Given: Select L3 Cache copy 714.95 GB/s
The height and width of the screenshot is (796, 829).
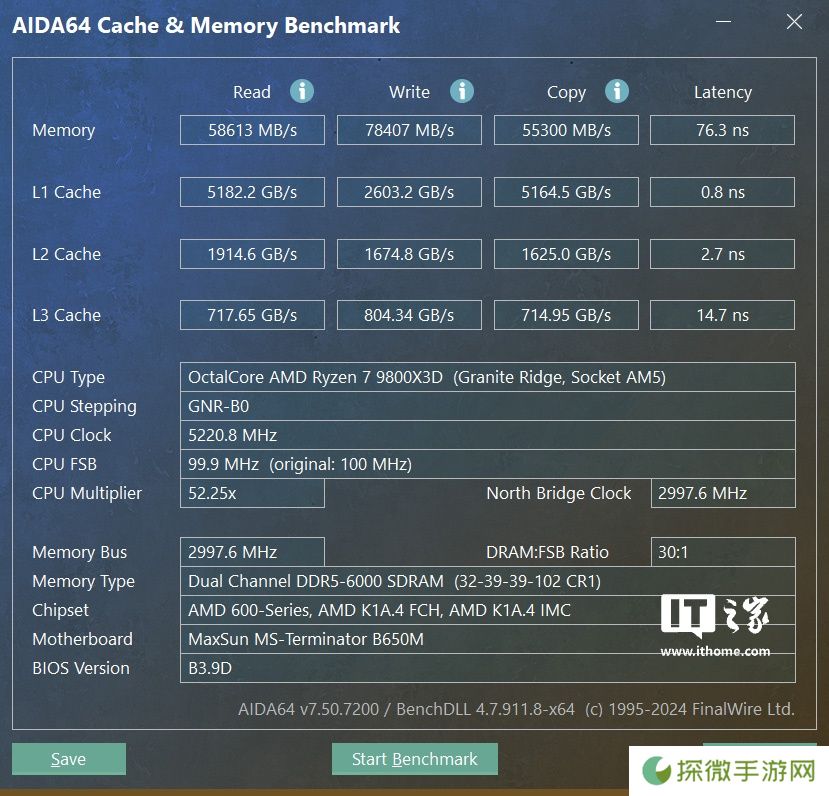Looking at the screenshot, I should pos(566,315).
